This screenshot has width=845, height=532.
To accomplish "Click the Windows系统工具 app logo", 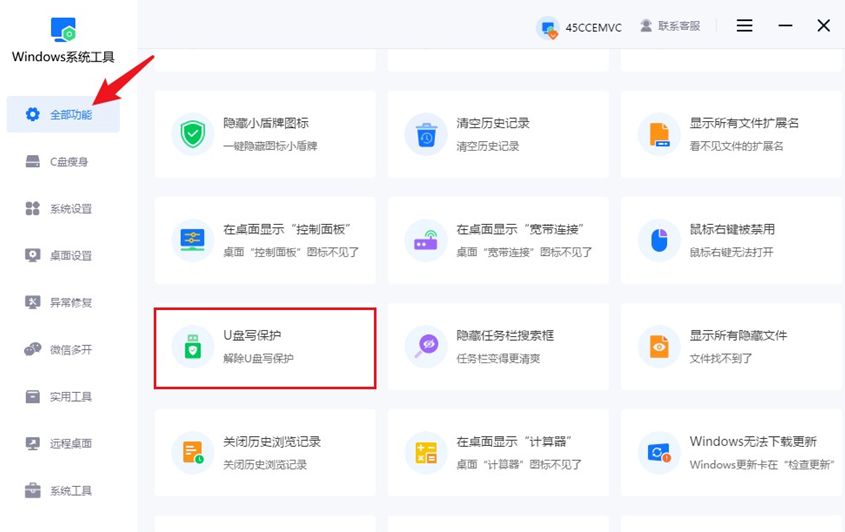I will point(63,30).
